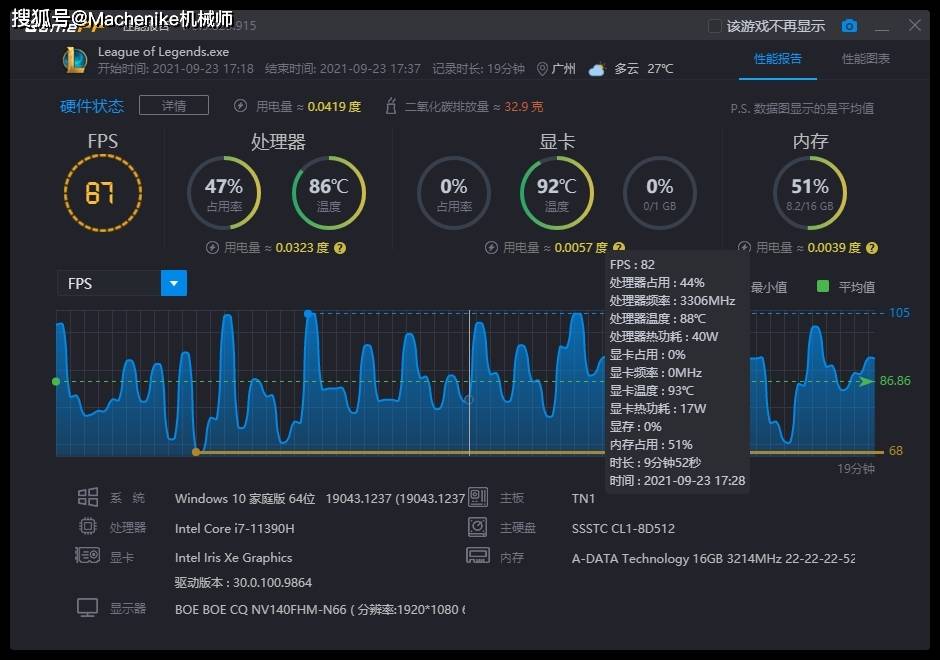Click the green average marker at chart left edge
This screenshot has height=660, width=940.
point(56,381)
